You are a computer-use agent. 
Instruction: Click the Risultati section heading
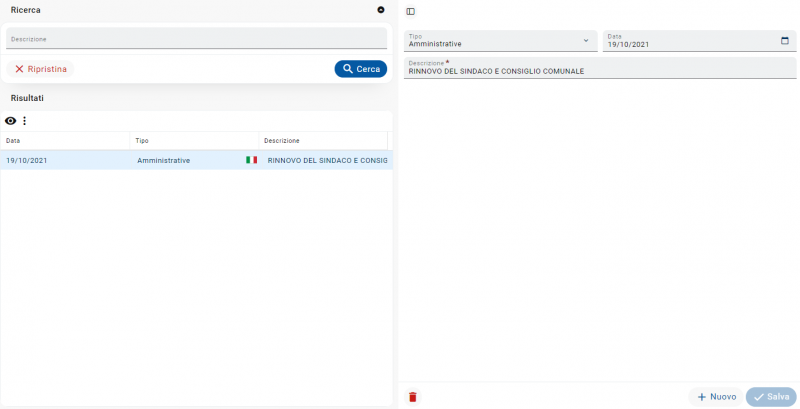pyautogui.click(x=27, y=98)
